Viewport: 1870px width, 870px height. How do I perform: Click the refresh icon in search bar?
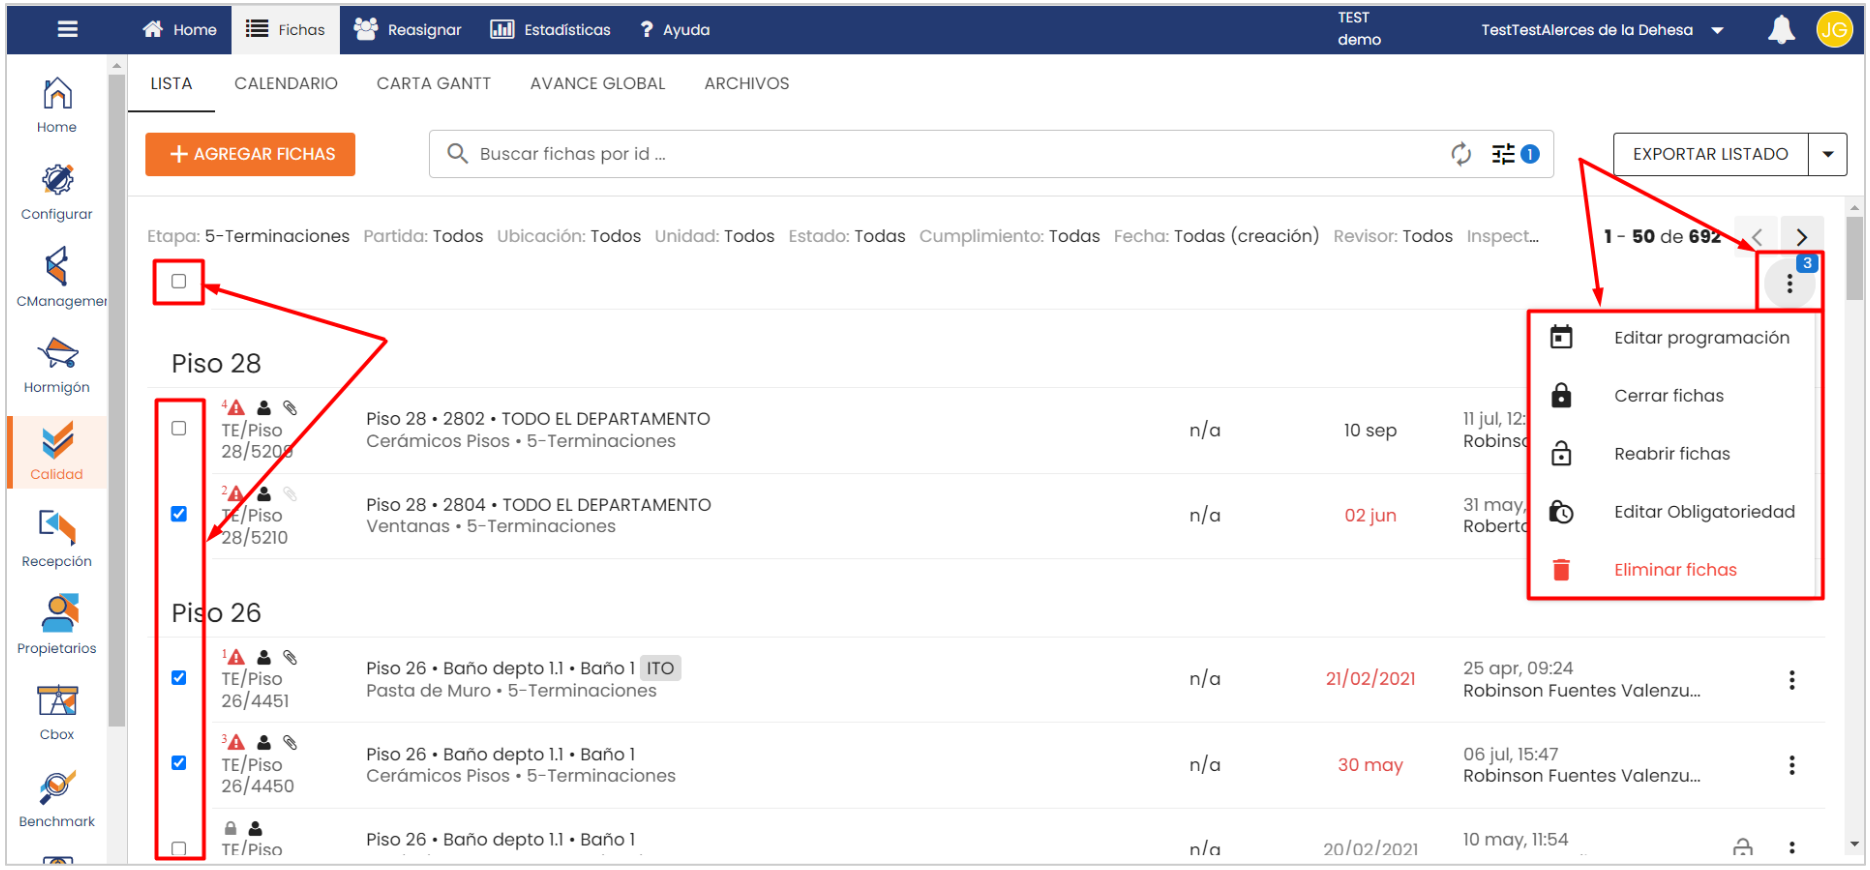click(x=1461, y=154)
